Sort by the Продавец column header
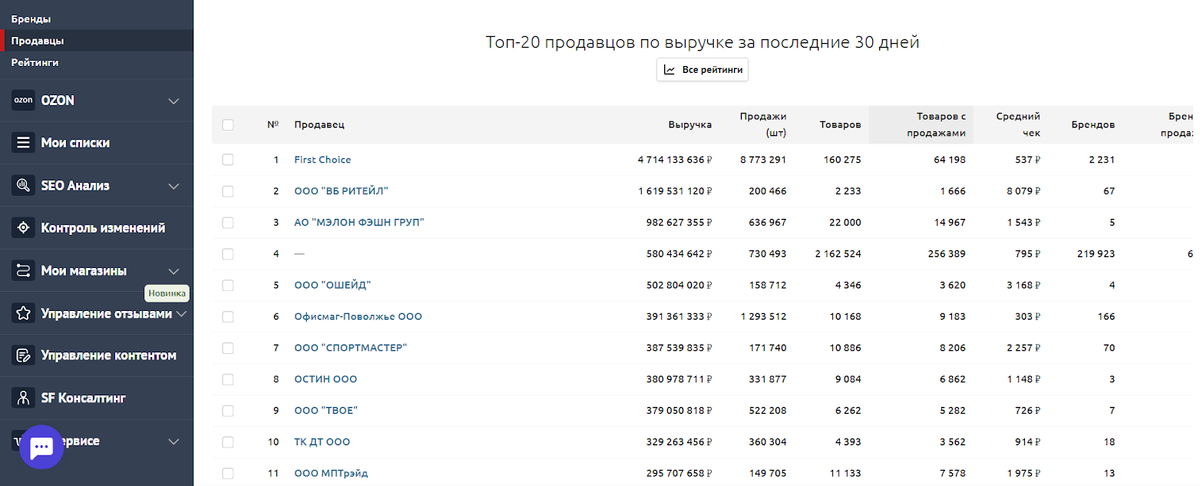Screen dimensions: 1200x486 pos(319,125)
